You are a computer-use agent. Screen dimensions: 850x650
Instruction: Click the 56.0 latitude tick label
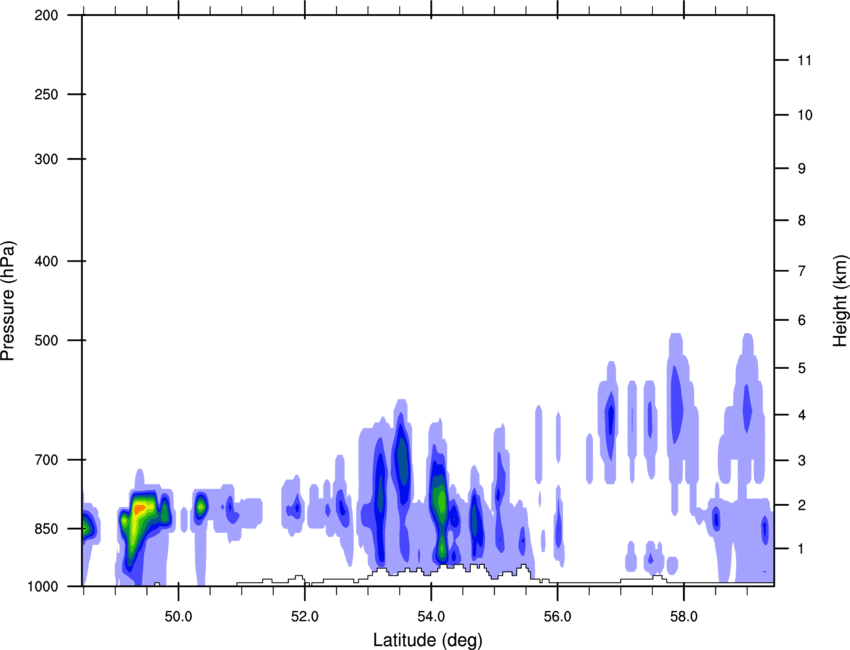click(x=557, y=617)
